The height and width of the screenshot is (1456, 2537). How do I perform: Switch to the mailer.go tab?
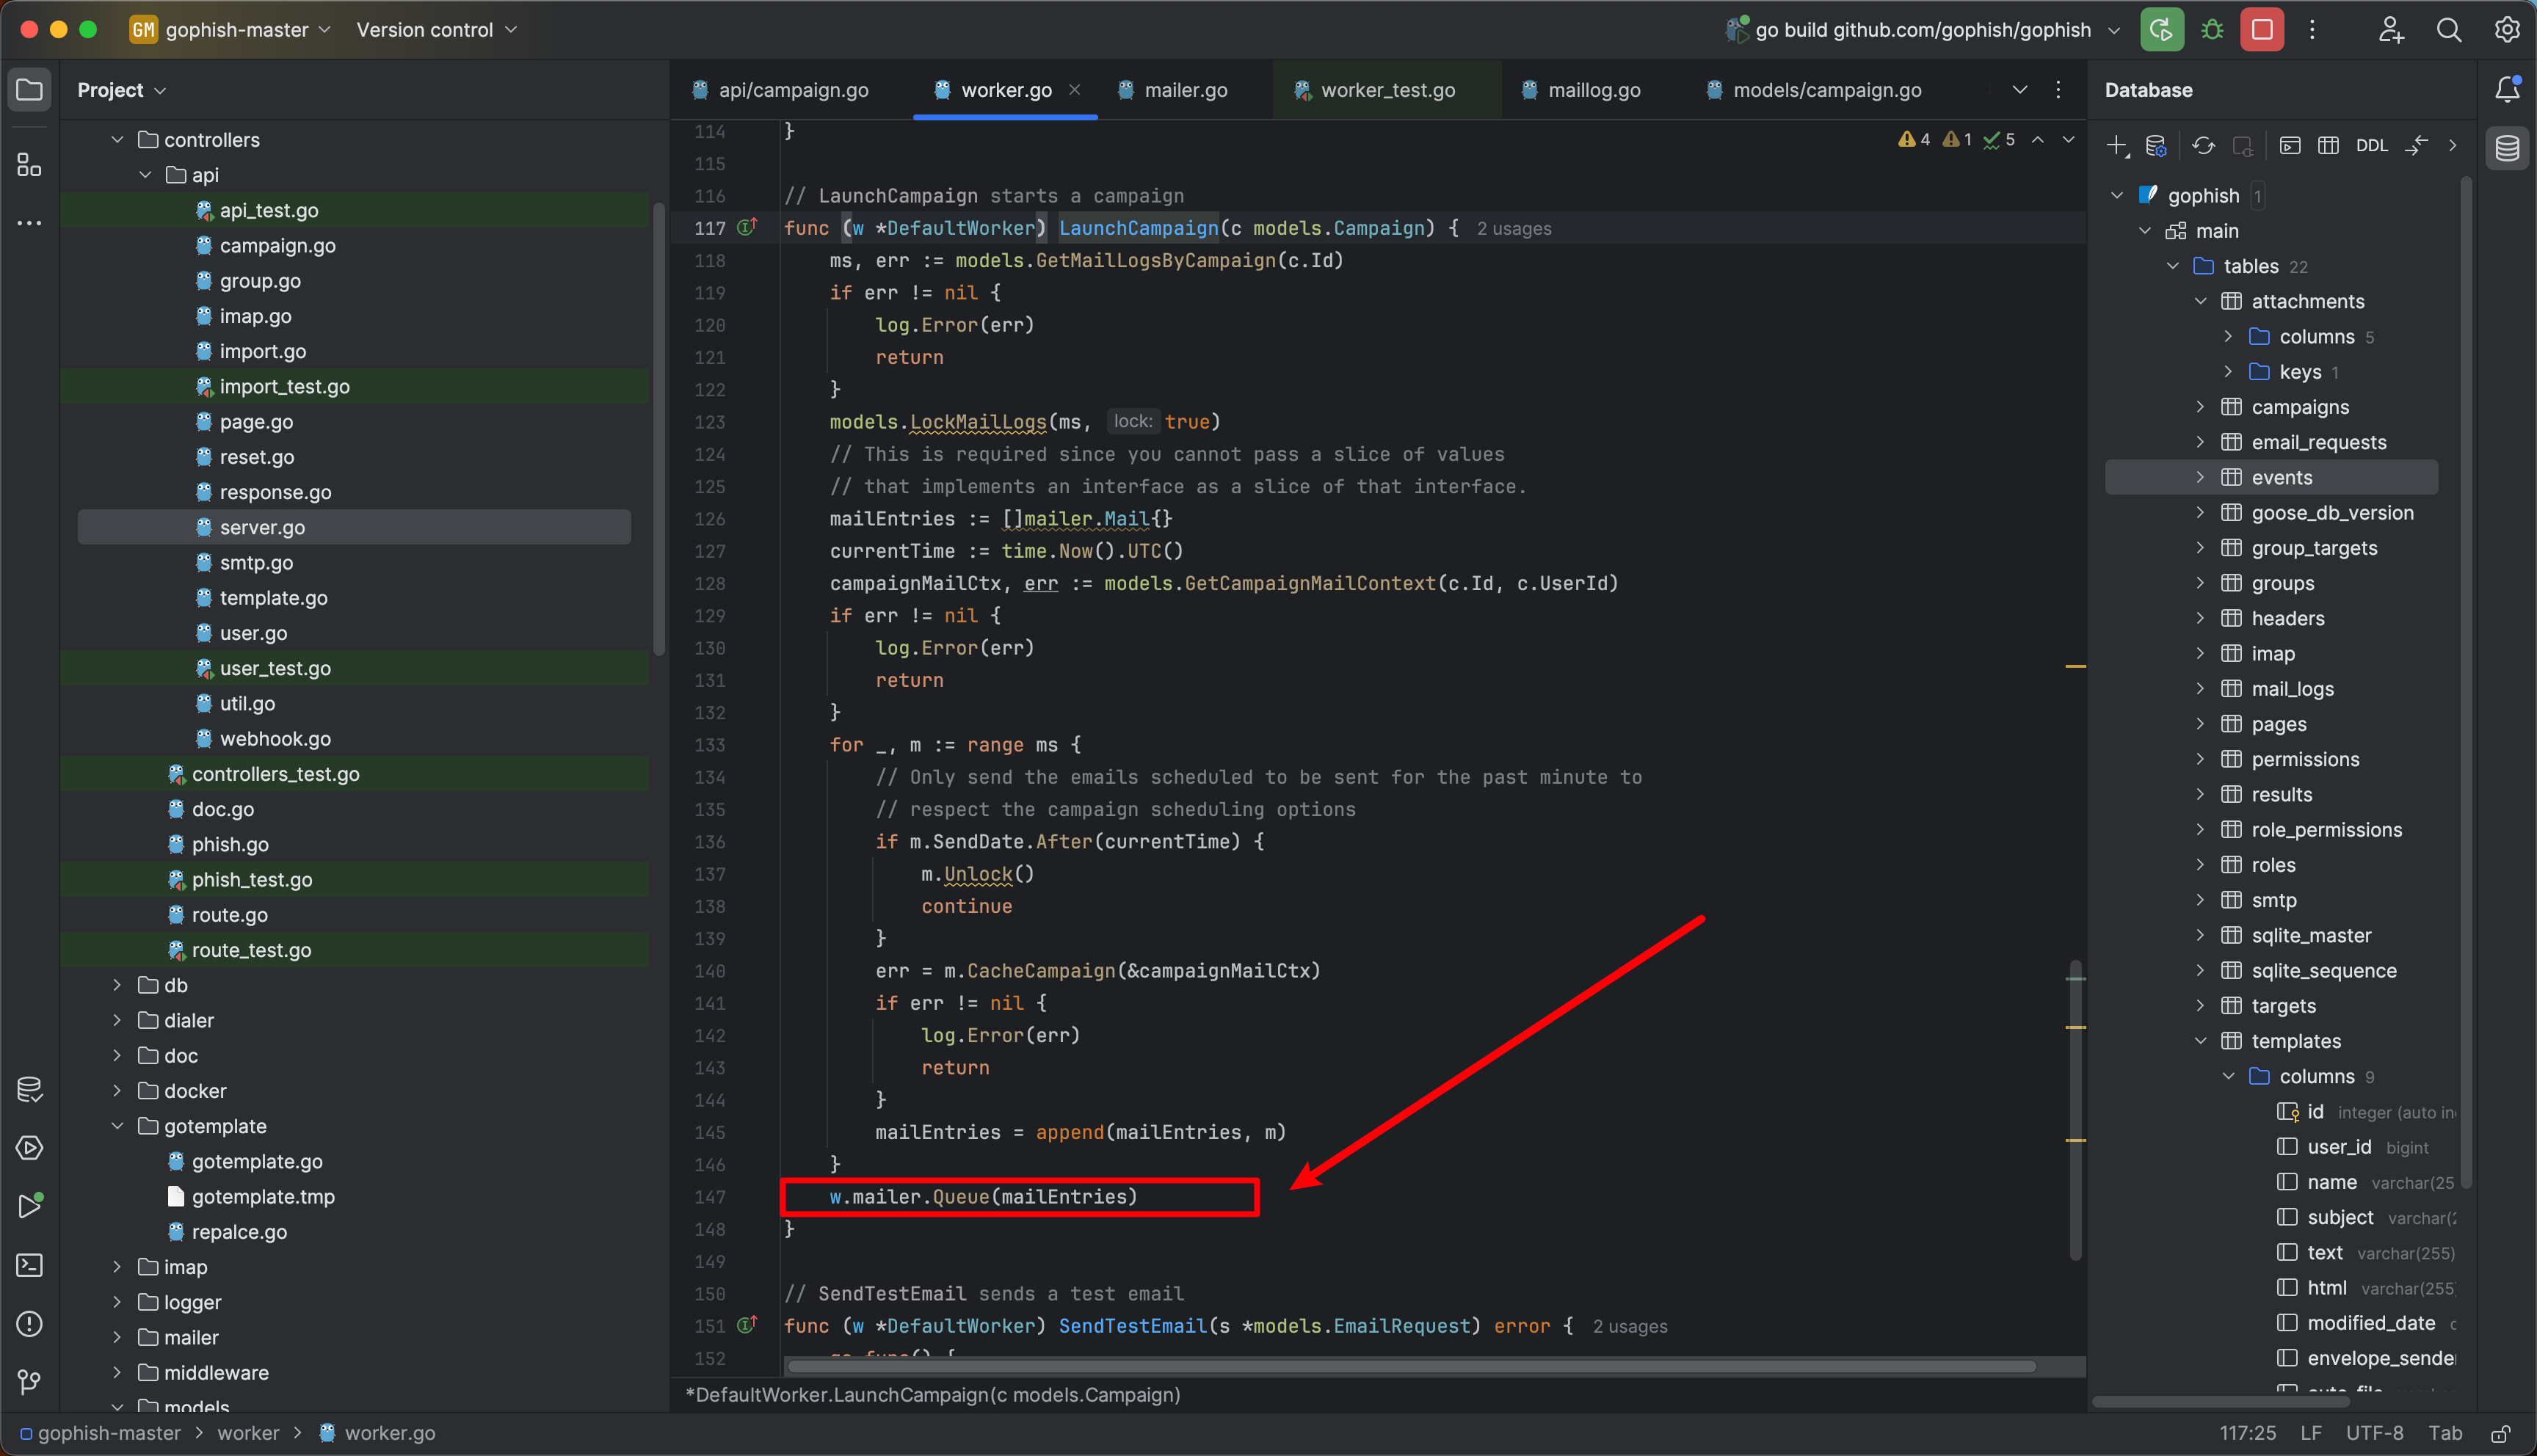coord(1172,90)
